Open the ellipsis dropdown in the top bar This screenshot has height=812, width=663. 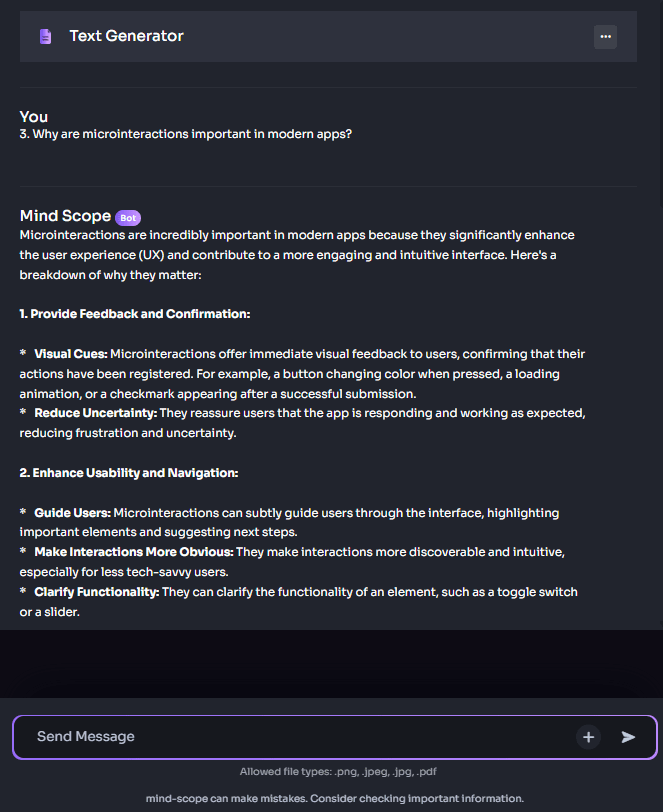(x=605, y=36)
